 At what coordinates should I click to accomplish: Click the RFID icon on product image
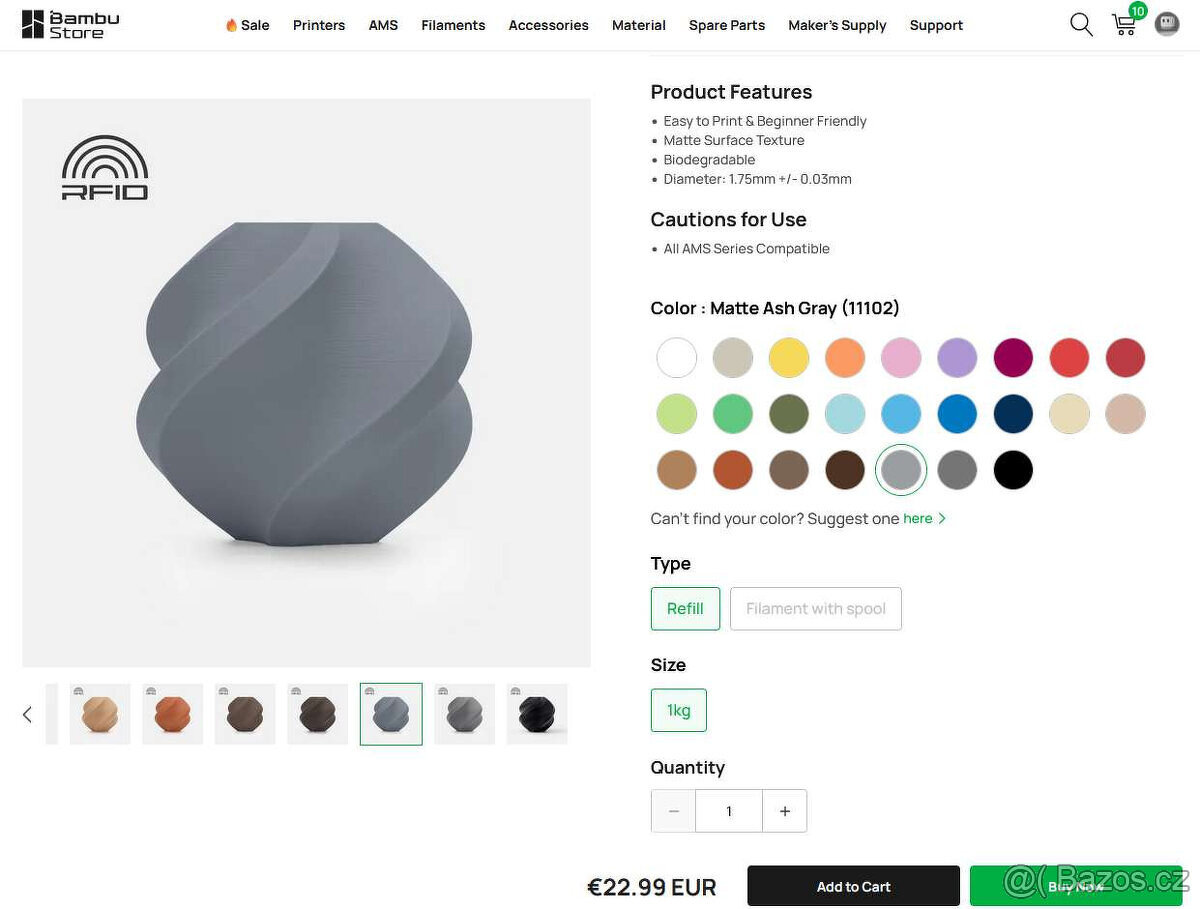(105, 168)
